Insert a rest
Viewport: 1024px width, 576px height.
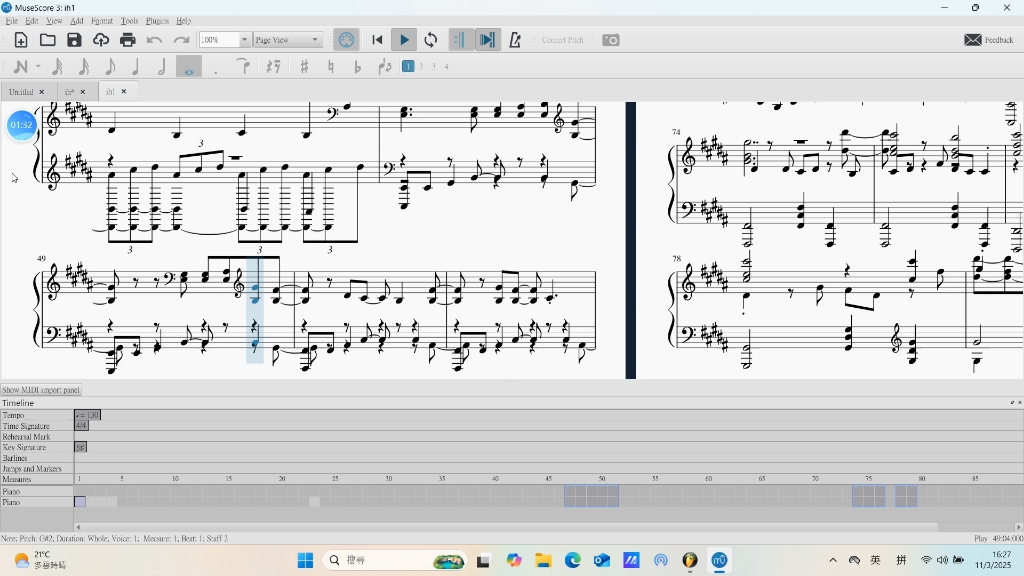(x=274, y=67)
